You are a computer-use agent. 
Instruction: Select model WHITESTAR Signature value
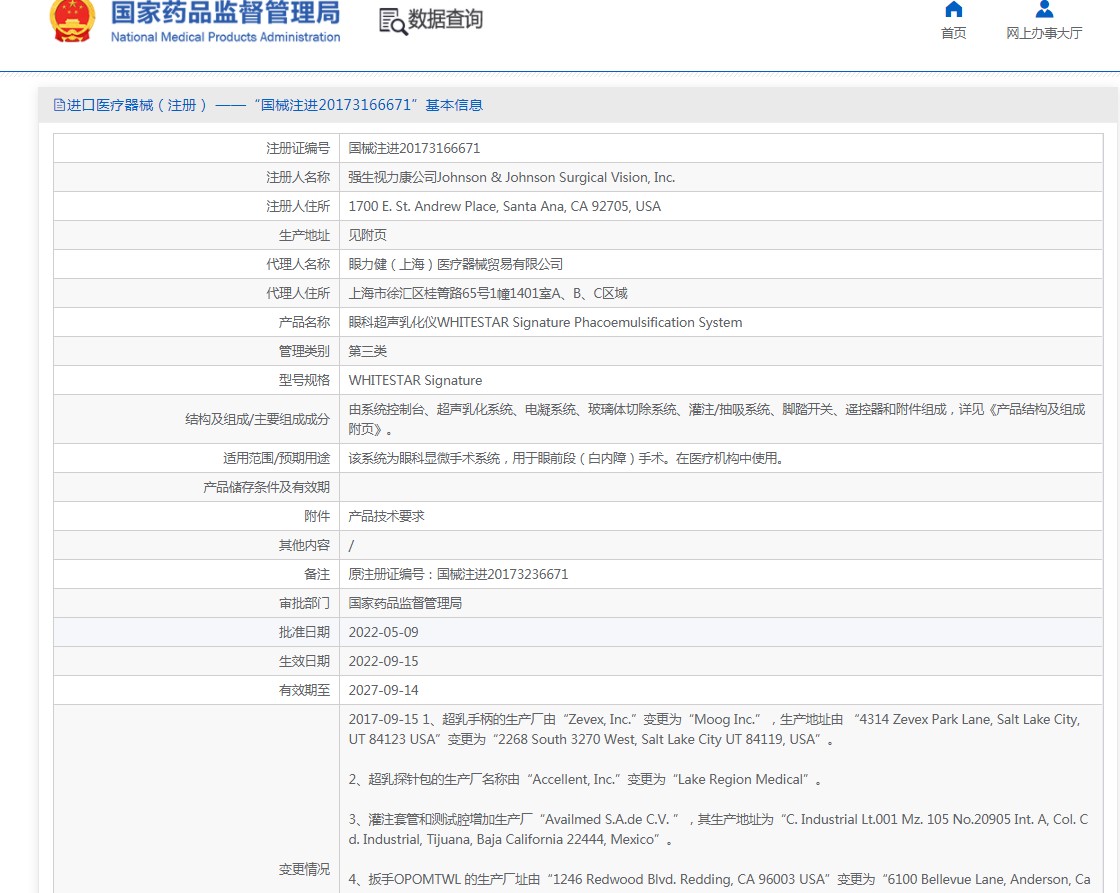point(415,381)
